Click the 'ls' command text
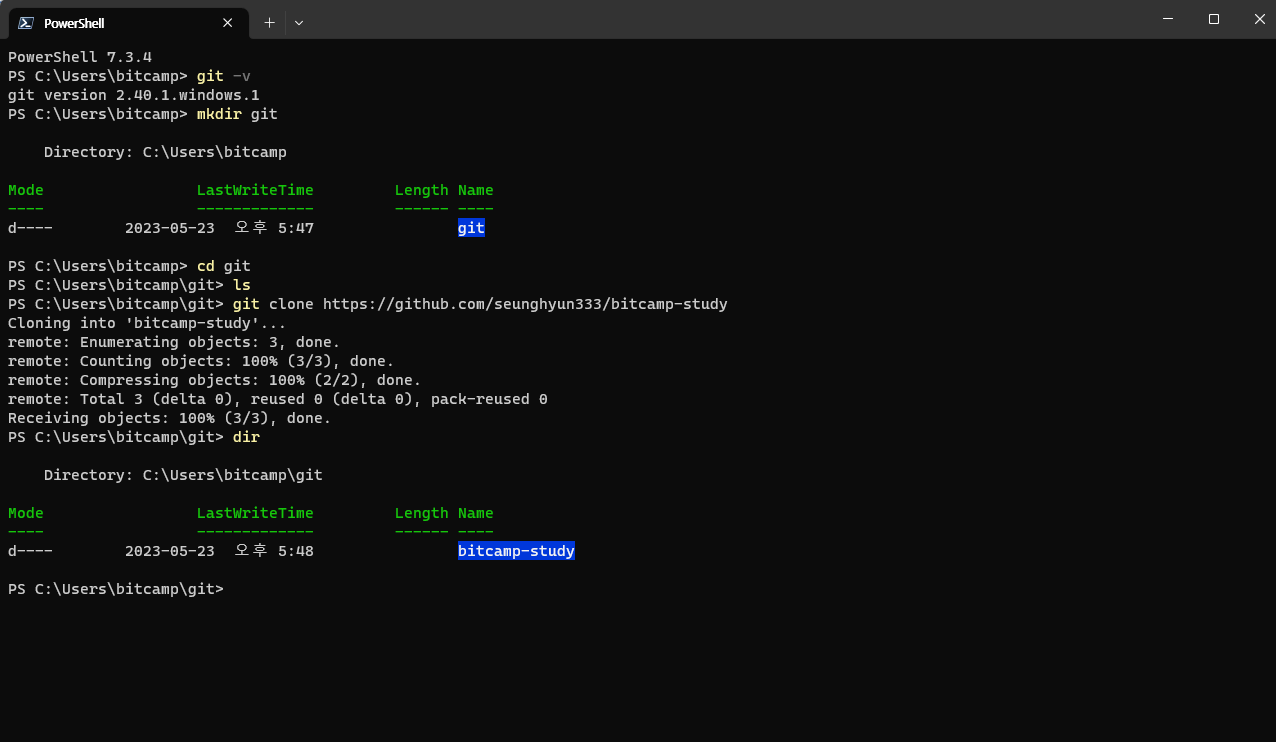Image resolution: width=1276 pixels, height=742 pixels. (x=242, y=285)
